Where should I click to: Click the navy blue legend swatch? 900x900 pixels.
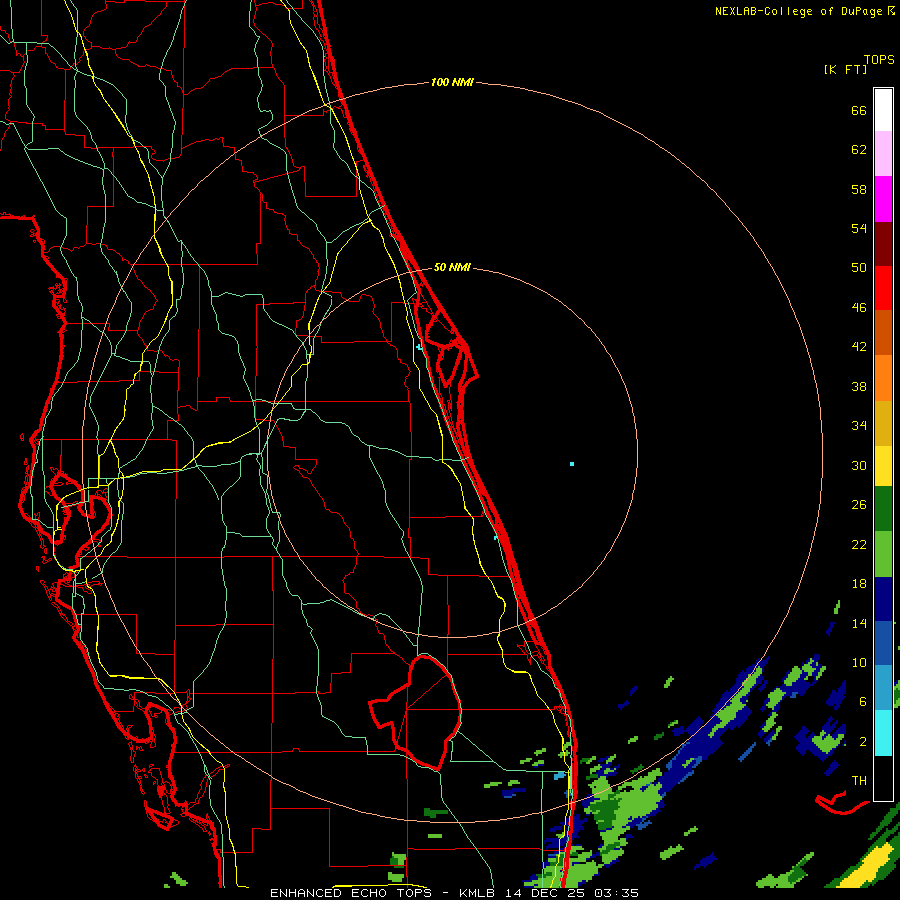click(x=883, y=599)
